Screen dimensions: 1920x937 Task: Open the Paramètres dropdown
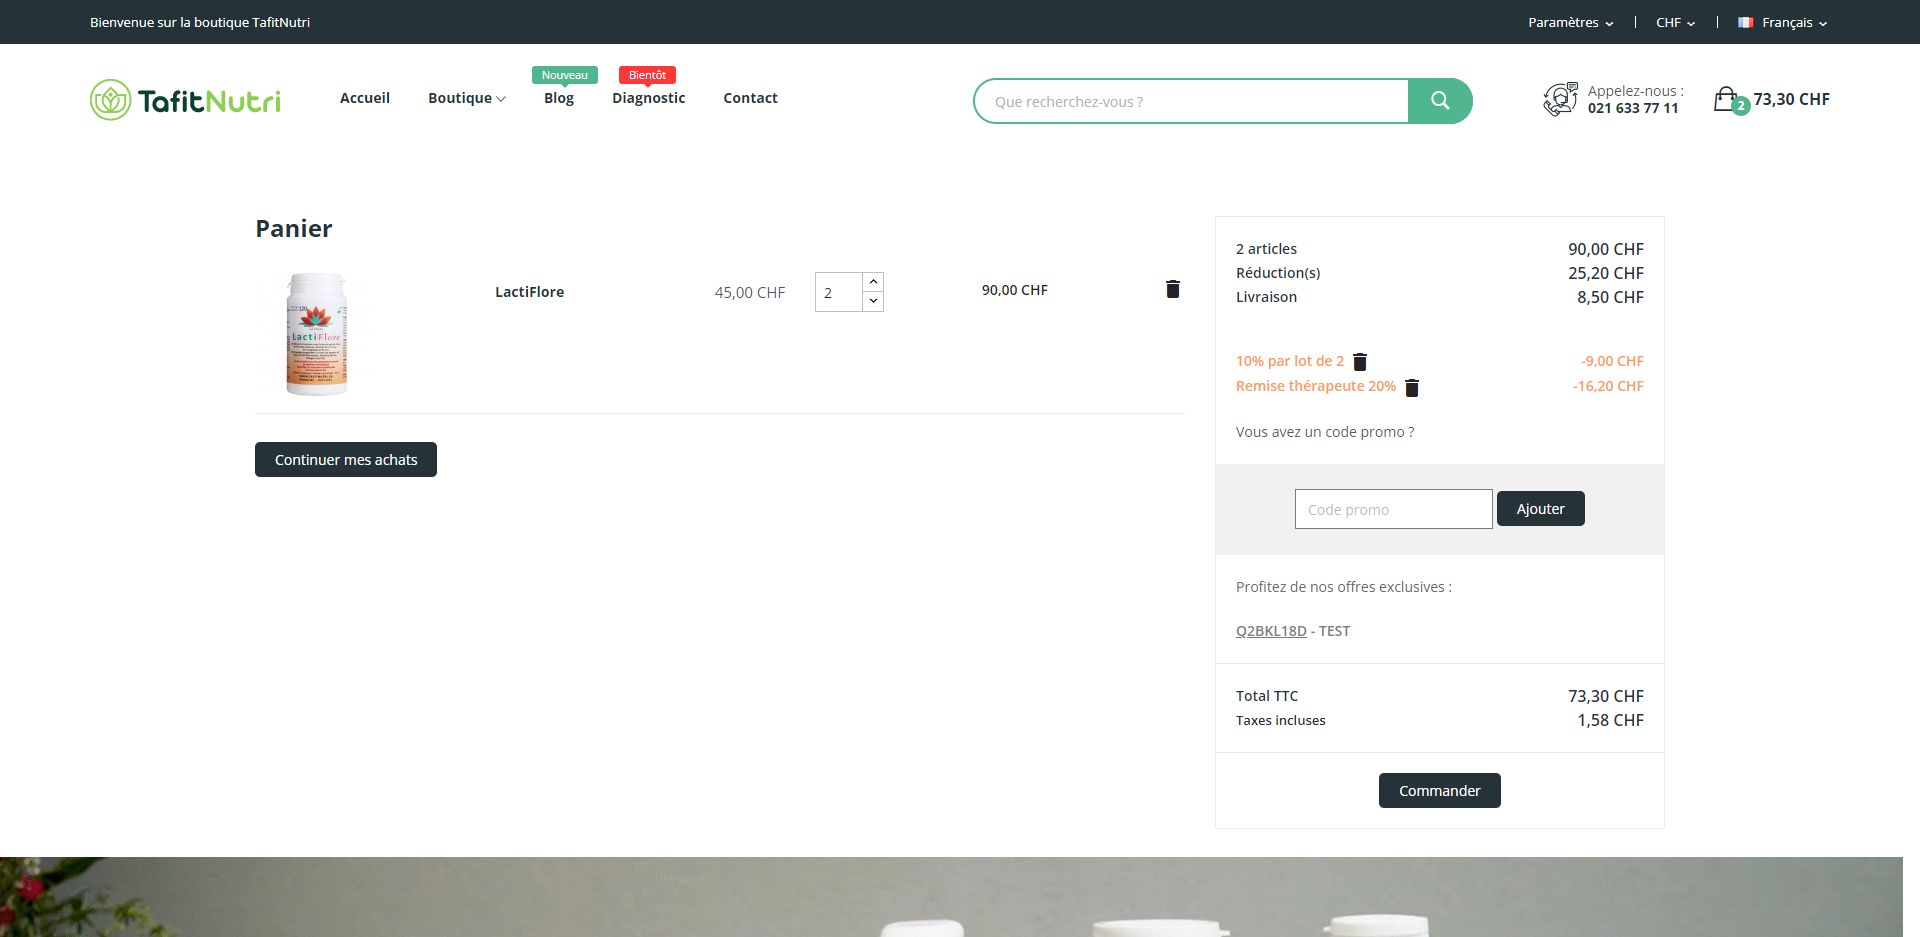tap(1570, 22)
